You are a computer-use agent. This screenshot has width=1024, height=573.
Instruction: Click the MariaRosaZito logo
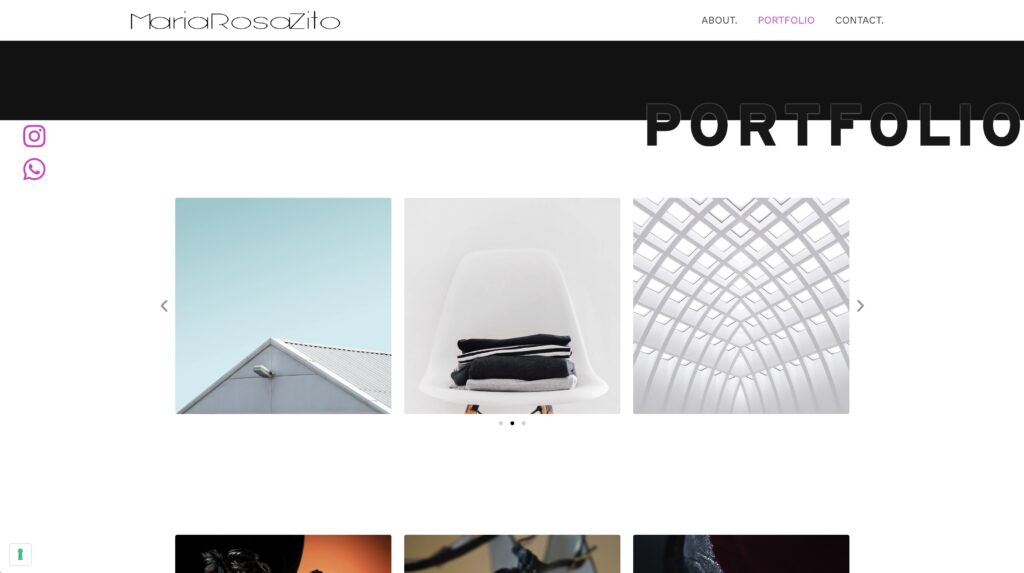(x=235, y=21)
